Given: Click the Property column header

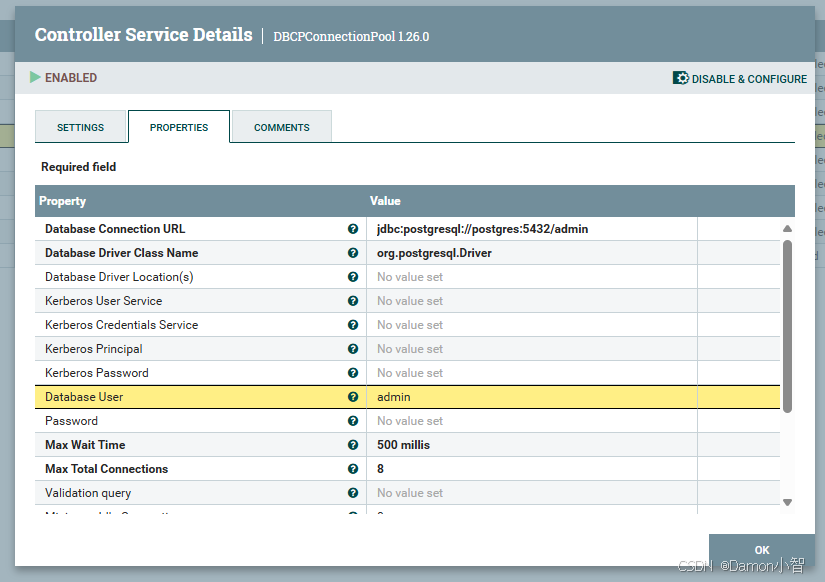Looking at the screenshot, I should click(62, 201).
